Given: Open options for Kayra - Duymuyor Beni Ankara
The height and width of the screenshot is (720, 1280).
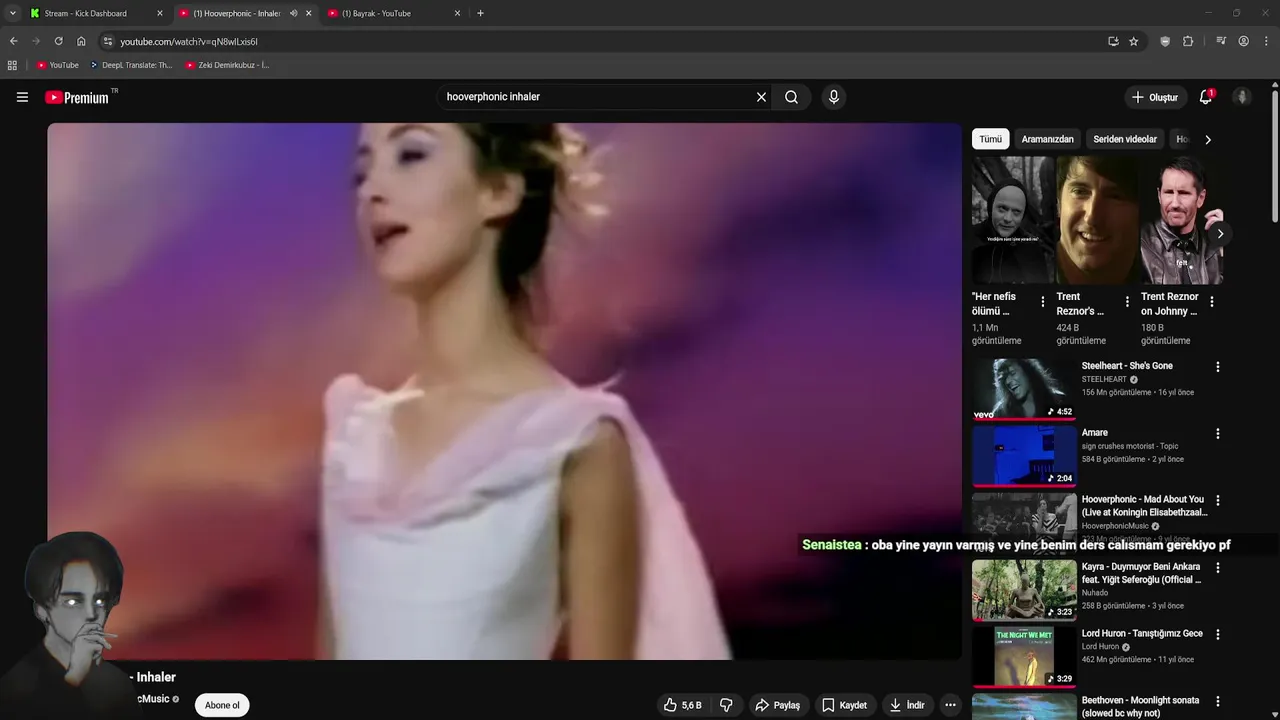Looking at the screenshot, I should tap(1217, 567).
